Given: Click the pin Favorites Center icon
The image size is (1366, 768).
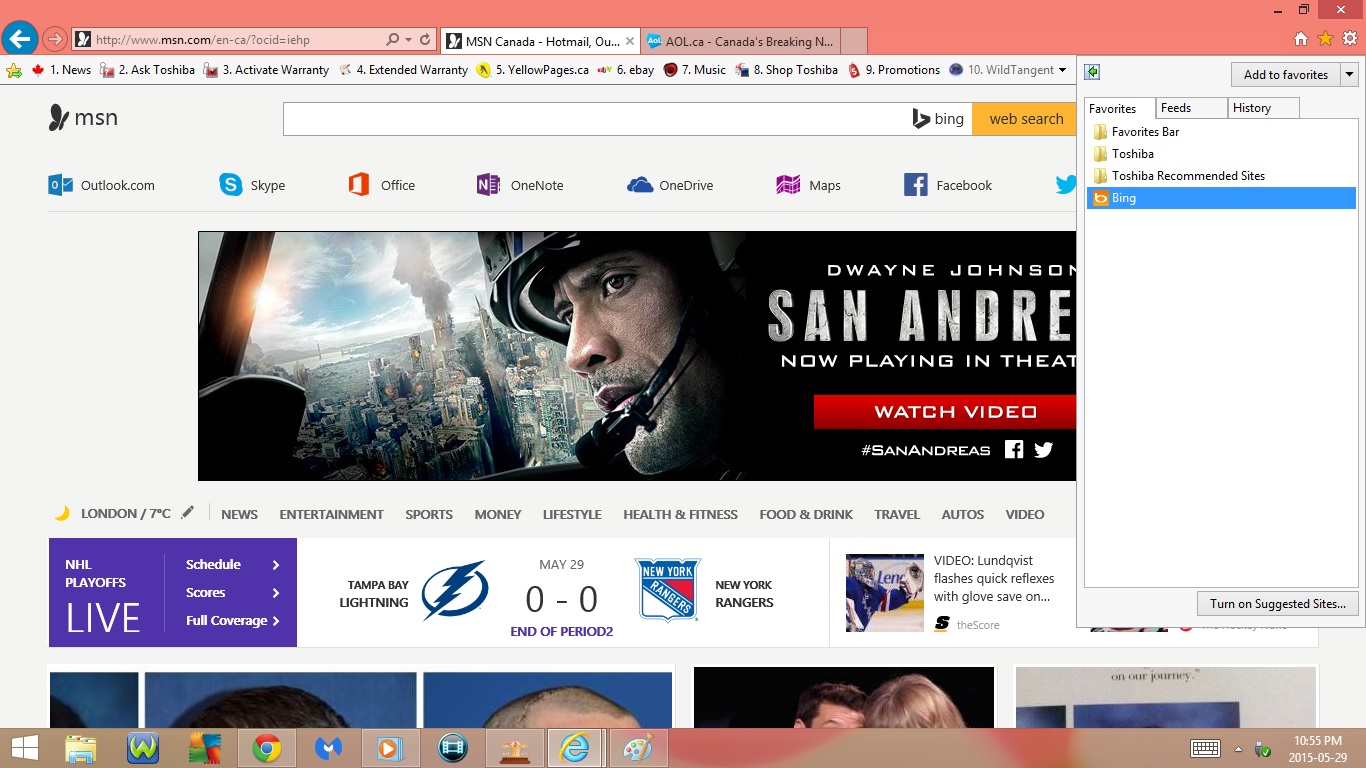Looking at the screenshot, I should pos(1093,72).
